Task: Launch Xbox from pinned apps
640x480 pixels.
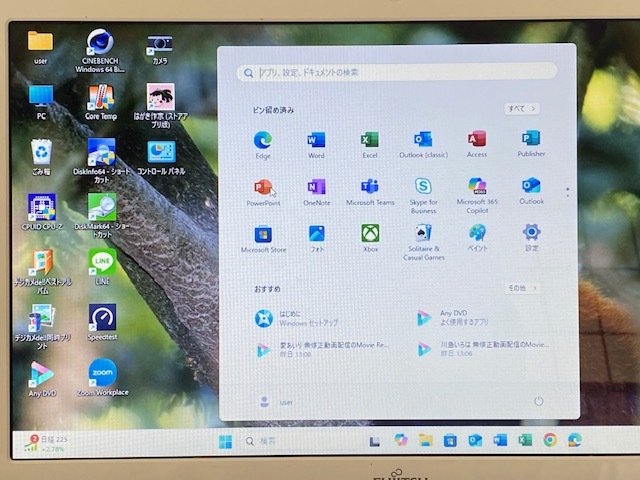Action: [370, 238]
